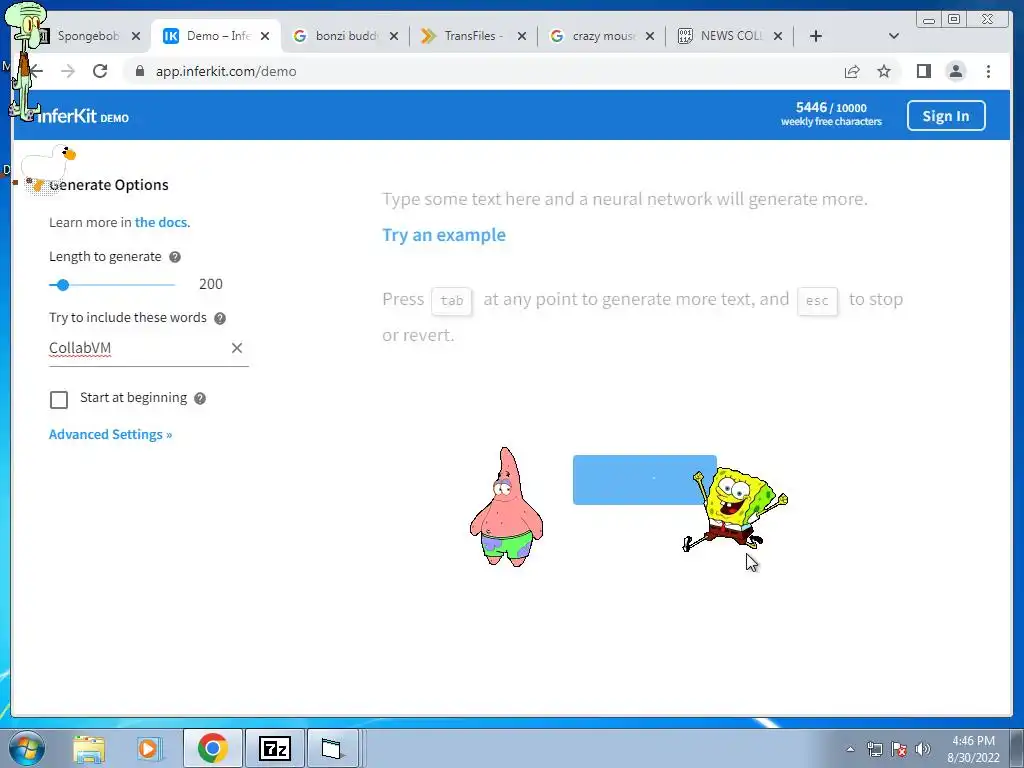Reload the InferKit demo page
The width and height of the screenshot is (1024, 768).
100,71
